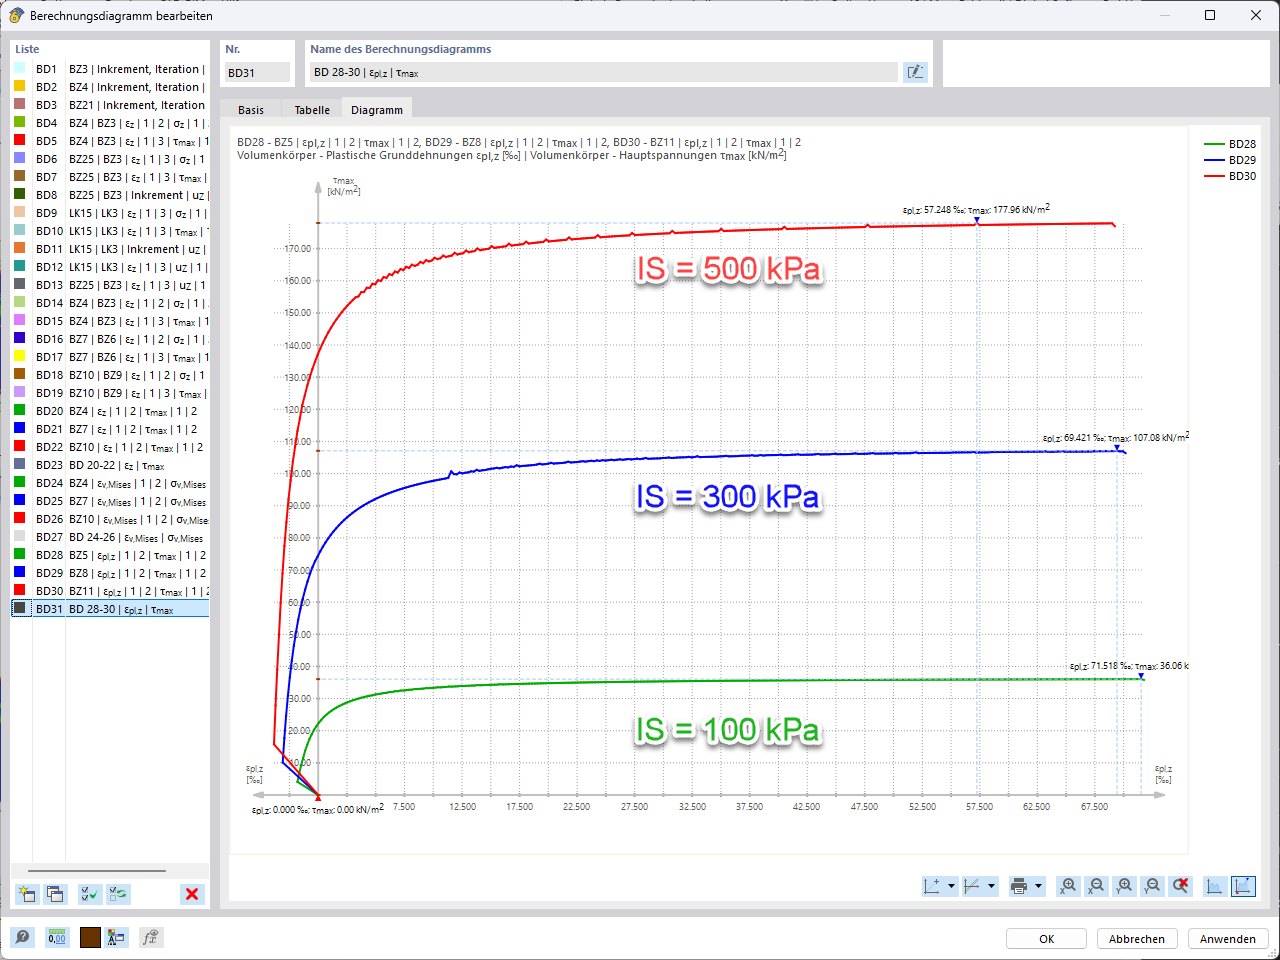Open the help speech-bubble icon
Screen dimensions: 1280x960
[x=22, y=937]
